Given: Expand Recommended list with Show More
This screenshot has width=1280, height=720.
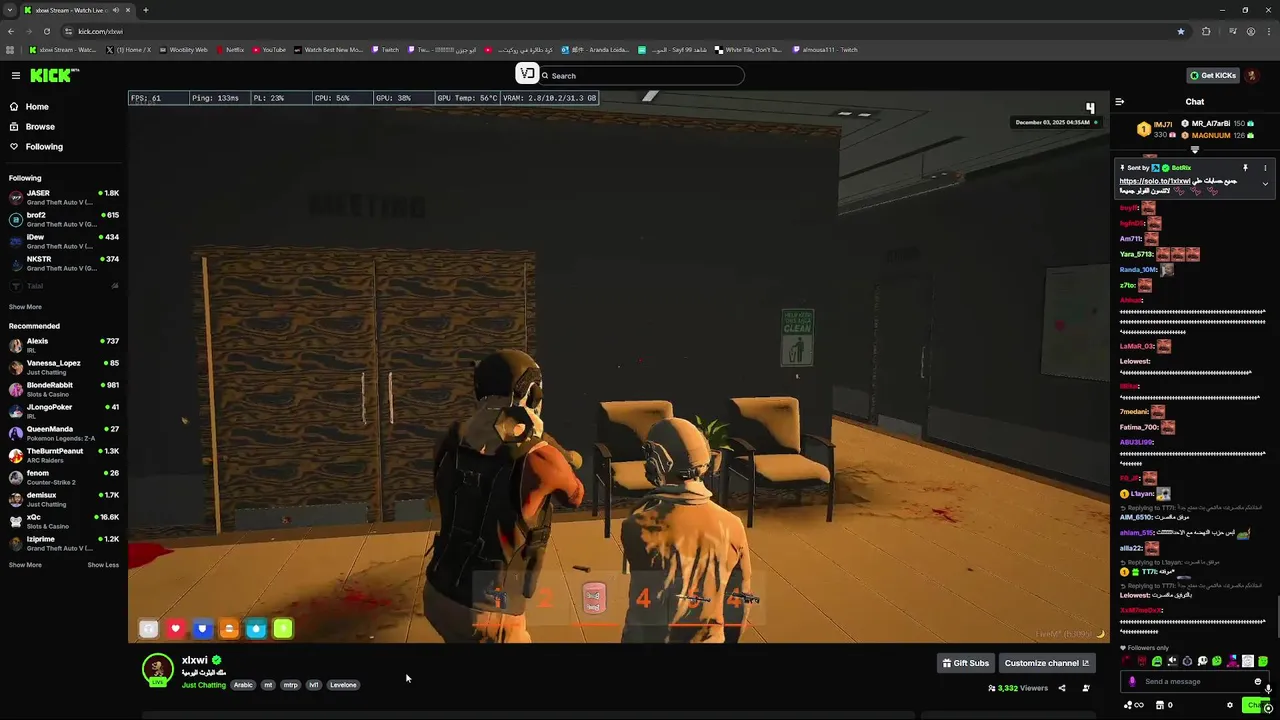Looking at the screenshot, I should click(x=25, y=565).
